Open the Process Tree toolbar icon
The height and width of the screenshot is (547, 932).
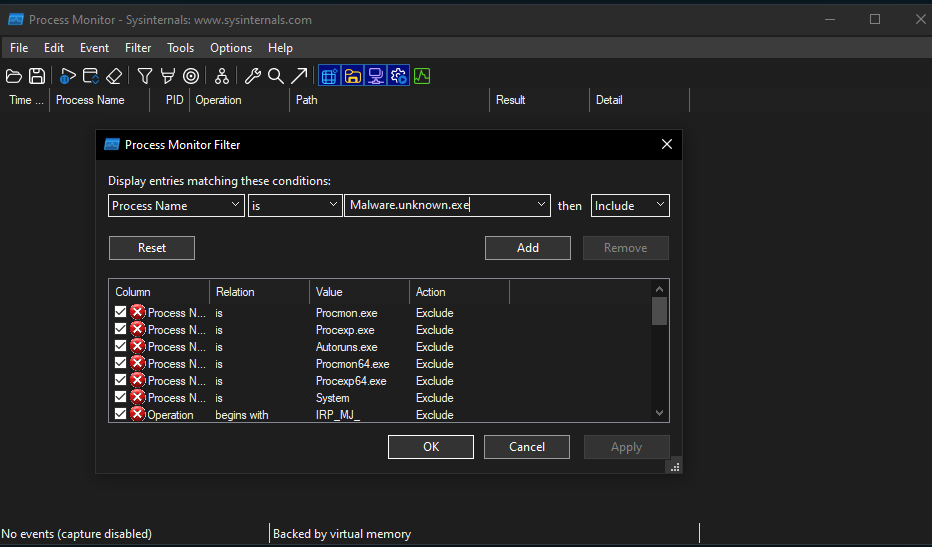(x=222, y=76)
